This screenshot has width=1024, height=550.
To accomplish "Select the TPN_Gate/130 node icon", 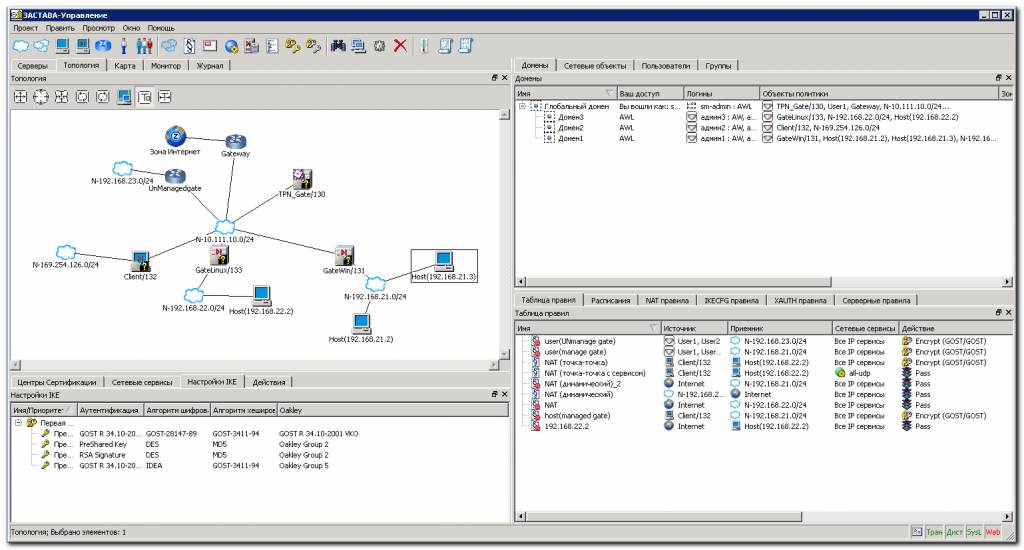I will [x=302, y=178].
